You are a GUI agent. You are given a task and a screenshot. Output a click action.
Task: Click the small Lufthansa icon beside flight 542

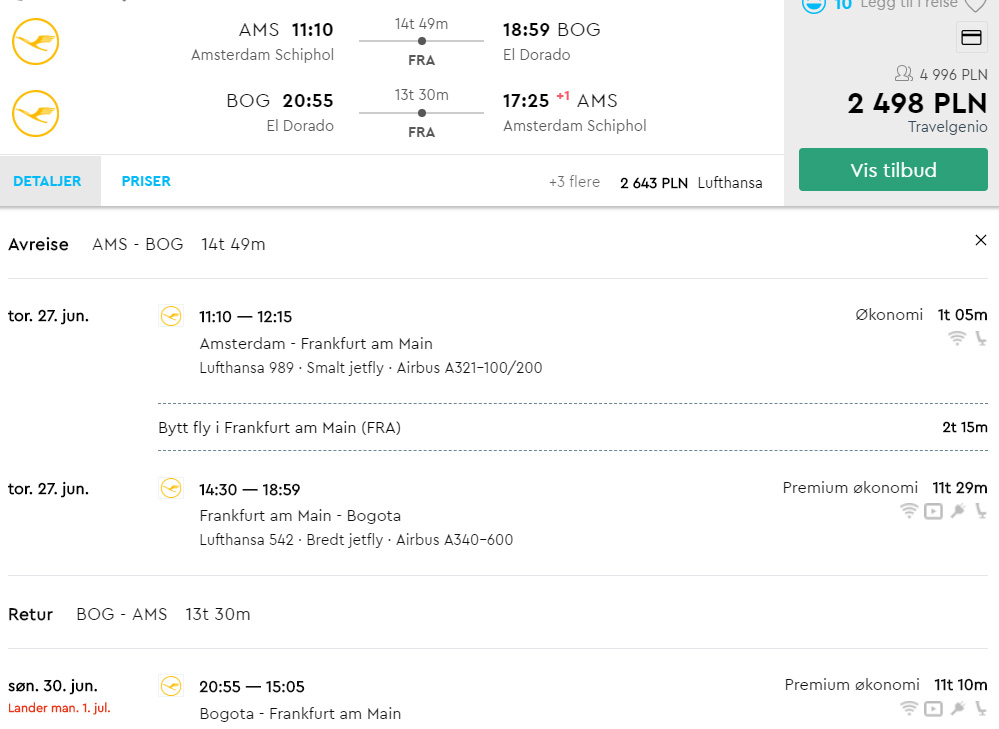(x=171, y=489)
